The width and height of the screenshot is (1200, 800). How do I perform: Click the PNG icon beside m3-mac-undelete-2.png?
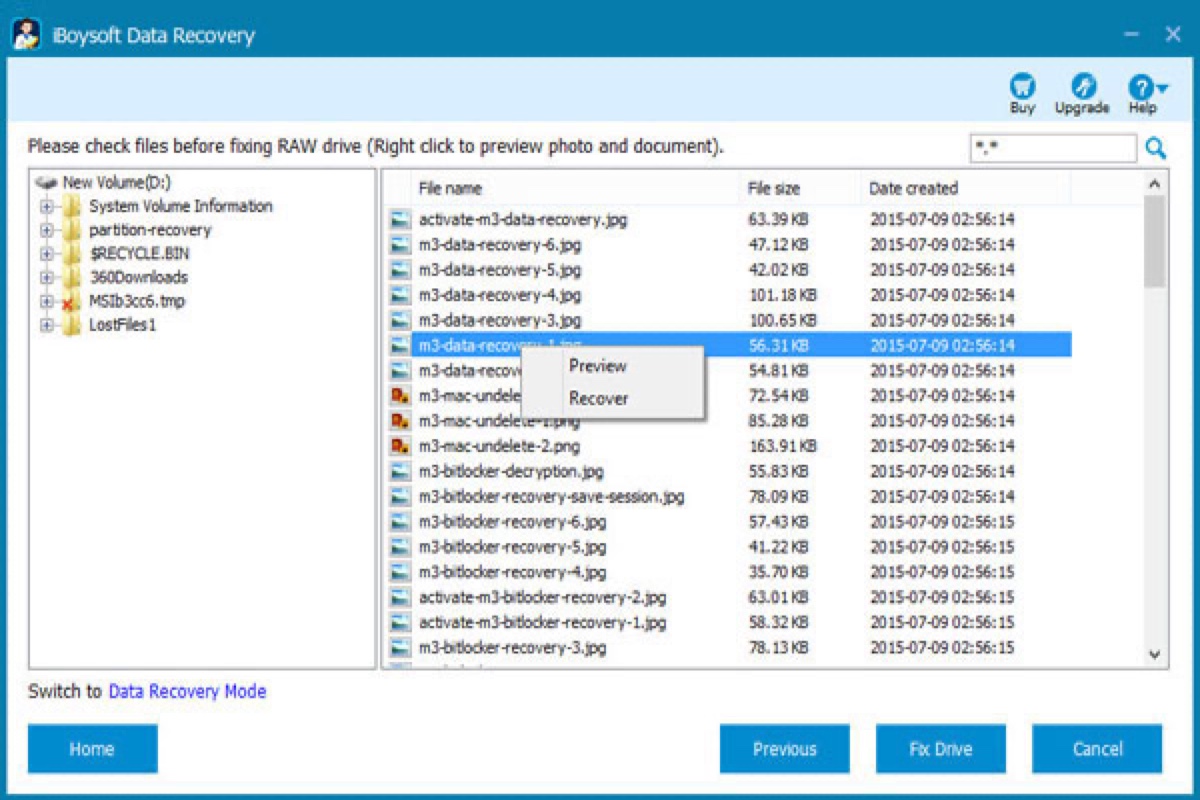[400, 446]
